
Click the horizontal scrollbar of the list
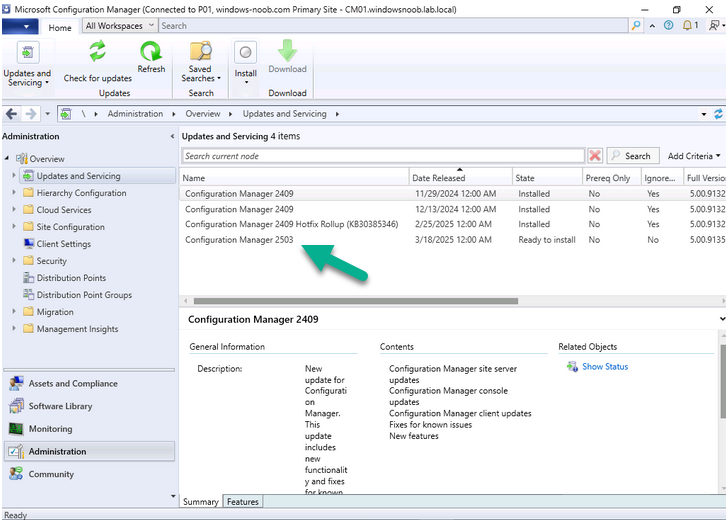click(x=356, y=301)
